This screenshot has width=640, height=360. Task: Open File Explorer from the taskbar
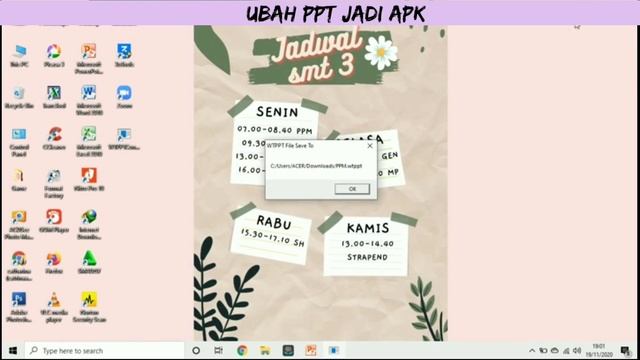265,351
